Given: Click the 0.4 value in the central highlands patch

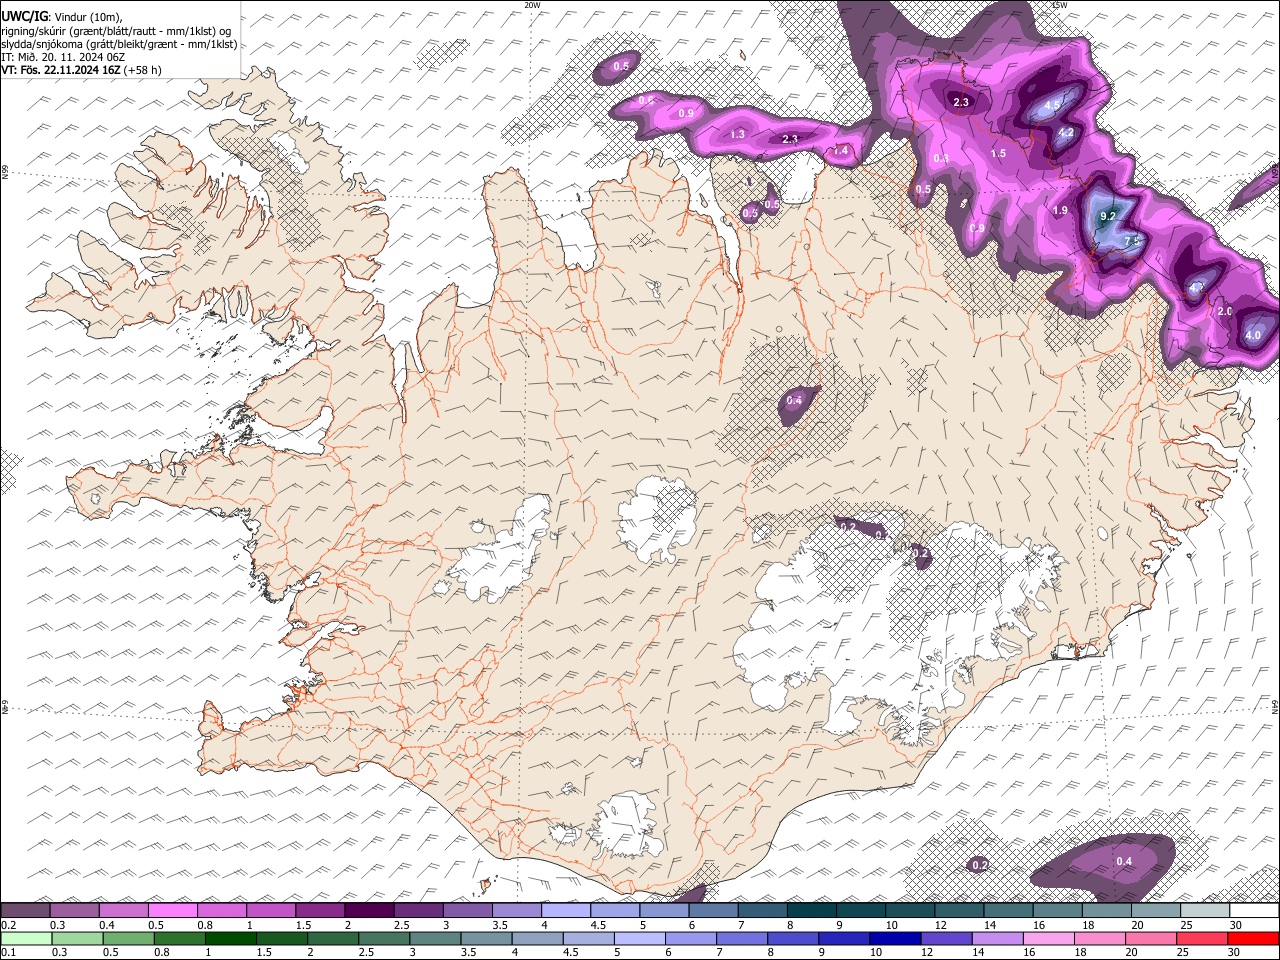Looking at the screenshot, I should tap(794, 401).
